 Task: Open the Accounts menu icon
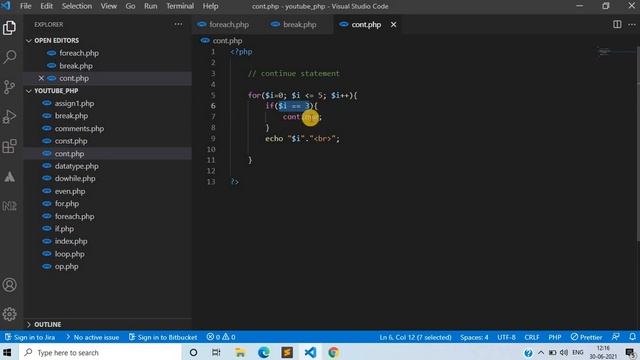(9, 284)
